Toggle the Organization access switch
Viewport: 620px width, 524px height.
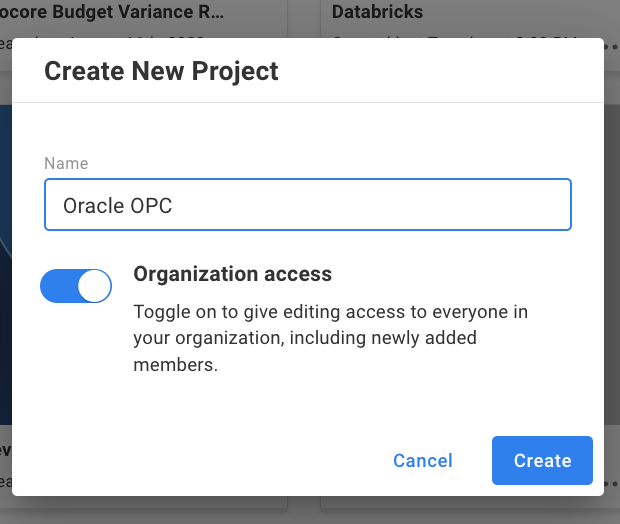coord(76,286)
